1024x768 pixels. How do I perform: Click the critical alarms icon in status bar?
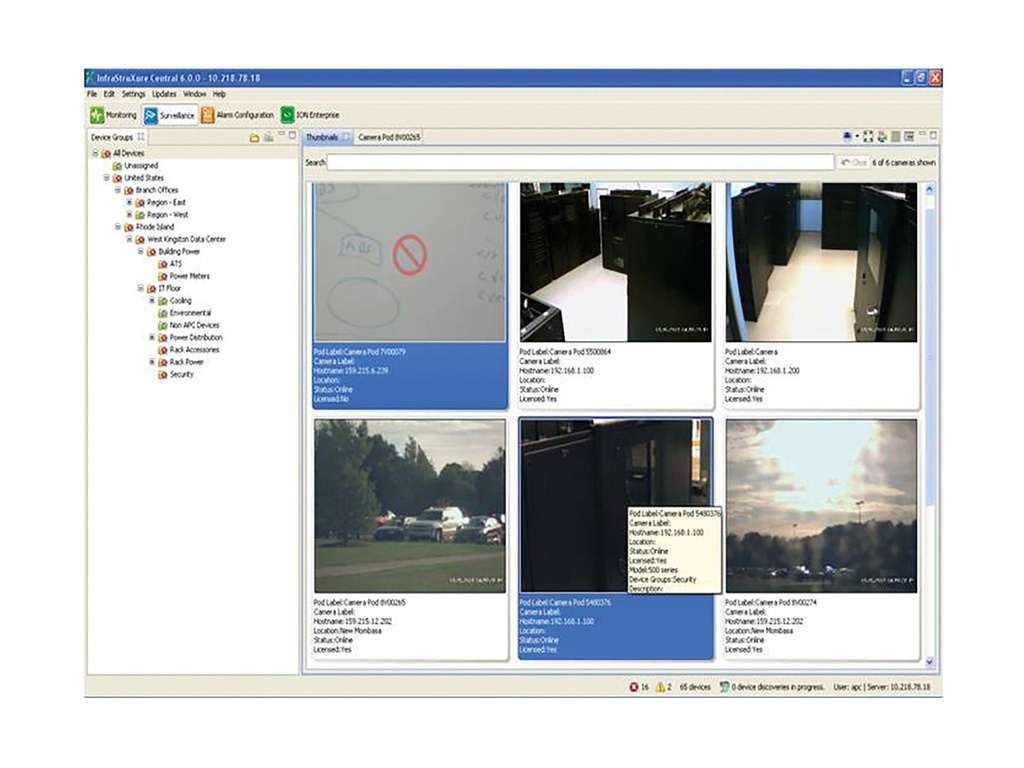[x=634, y=687]
